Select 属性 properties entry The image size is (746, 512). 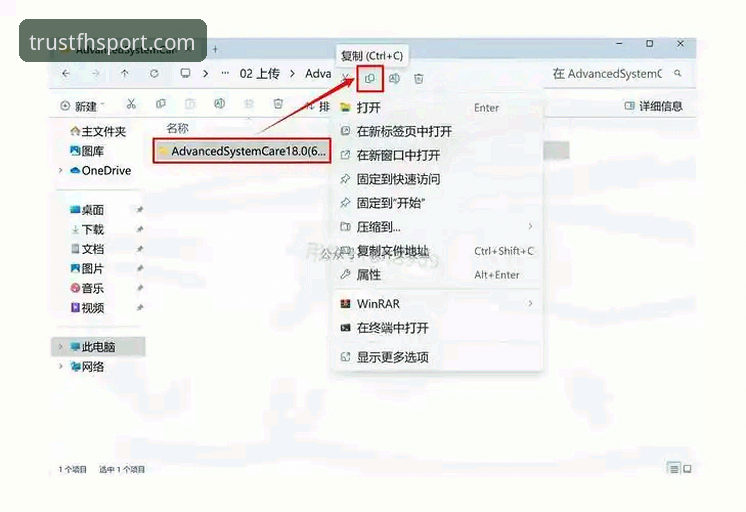pyautogui.click(x=437, y=275)
